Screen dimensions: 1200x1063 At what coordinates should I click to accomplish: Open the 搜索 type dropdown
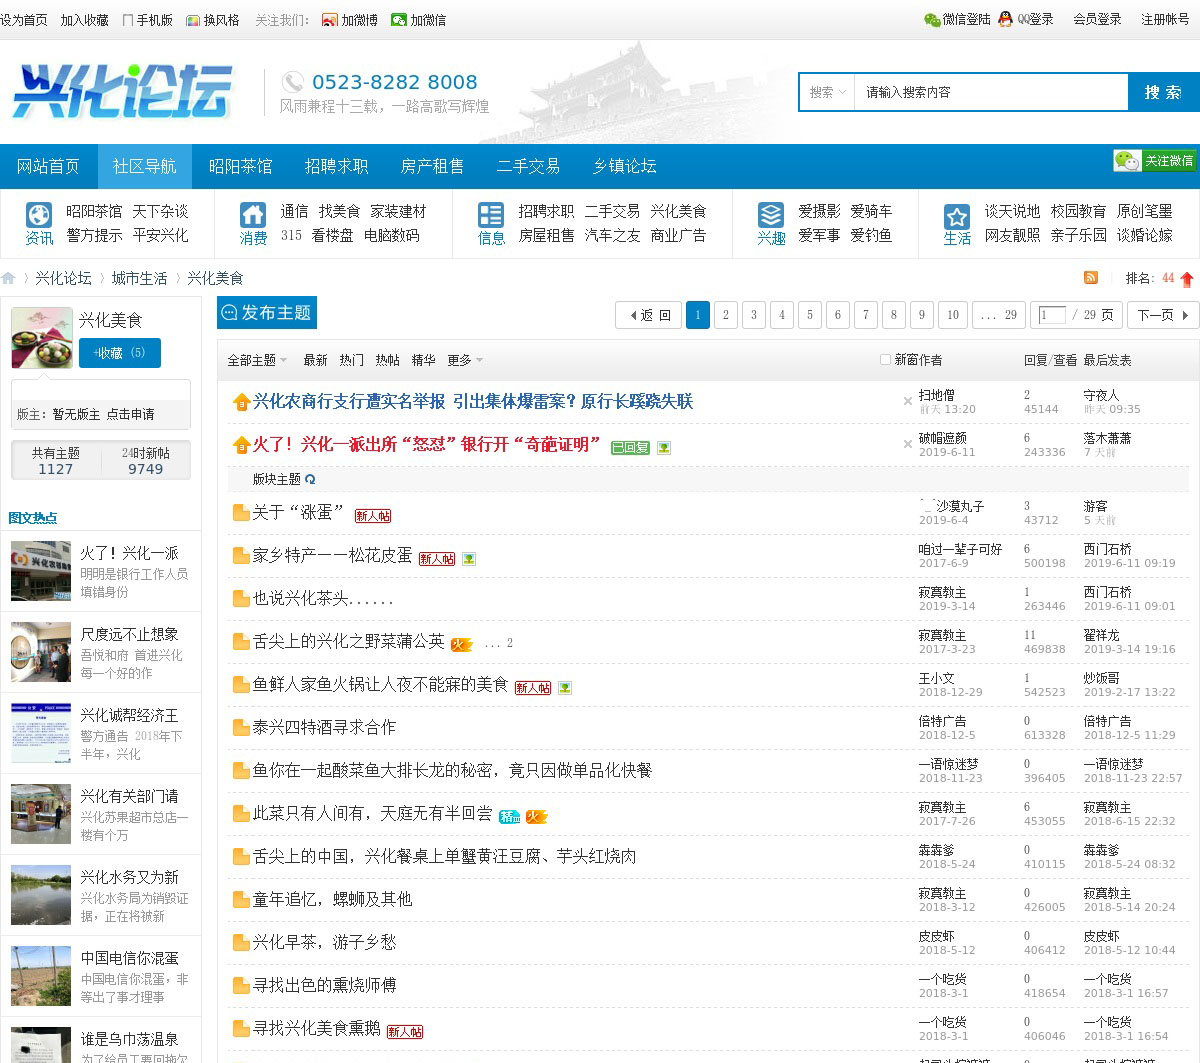click(827, 92)
